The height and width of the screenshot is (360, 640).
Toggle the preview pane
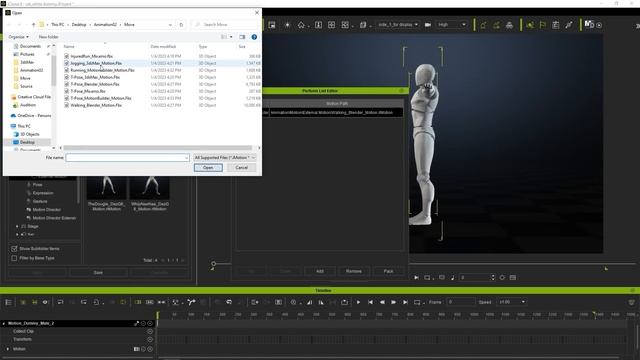(x=242, y=37)
